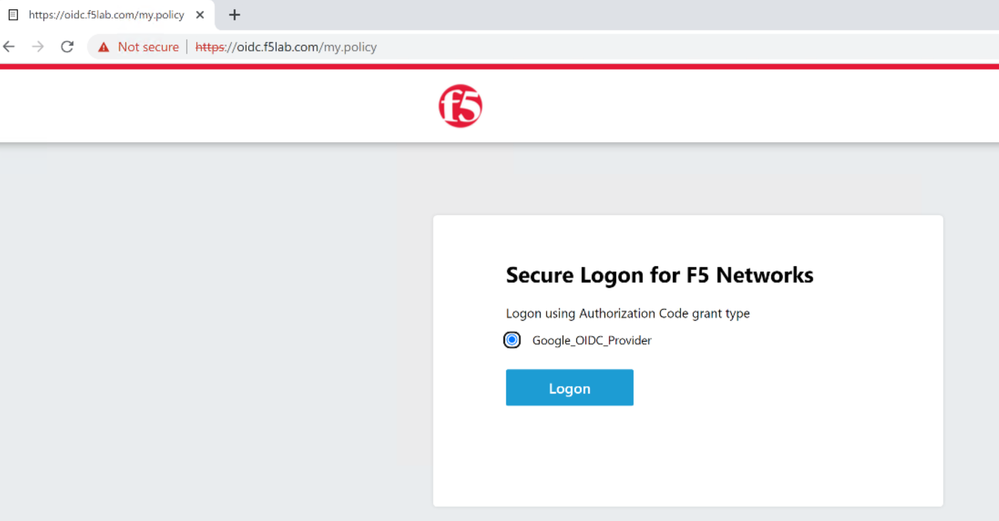This screenshot has width=999, height=521.
Task: Click the browser forward arrow
Action: pyautogui.click(x=38, y=47)
